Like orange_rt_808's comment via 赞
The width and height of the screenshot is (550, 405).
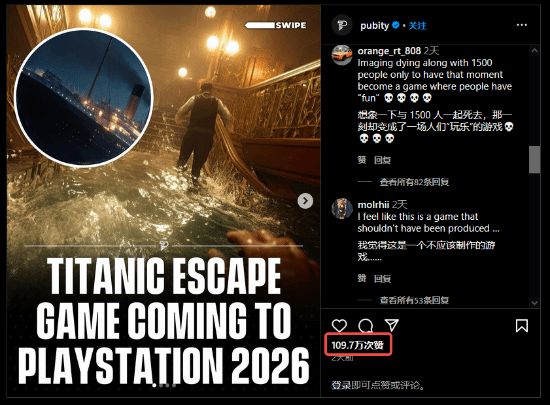point(362,160)
